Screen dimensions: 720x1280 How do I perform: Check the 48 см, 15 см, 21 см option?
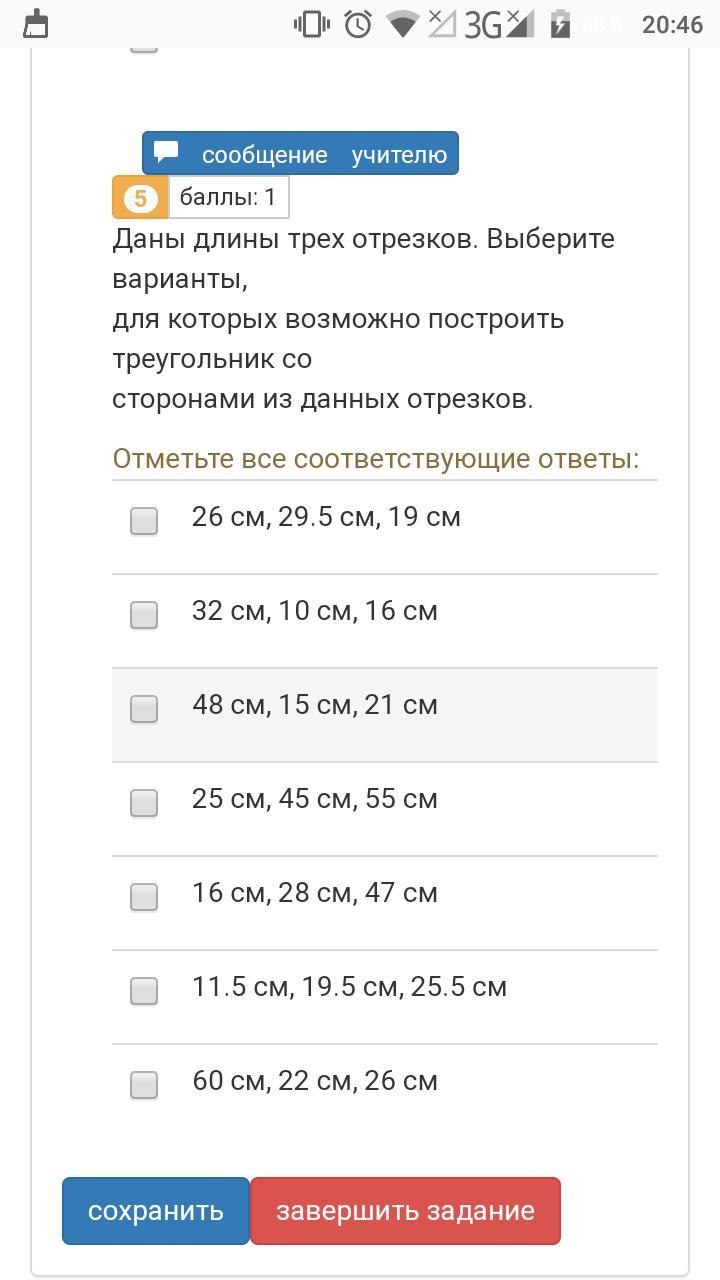(144, 708)
